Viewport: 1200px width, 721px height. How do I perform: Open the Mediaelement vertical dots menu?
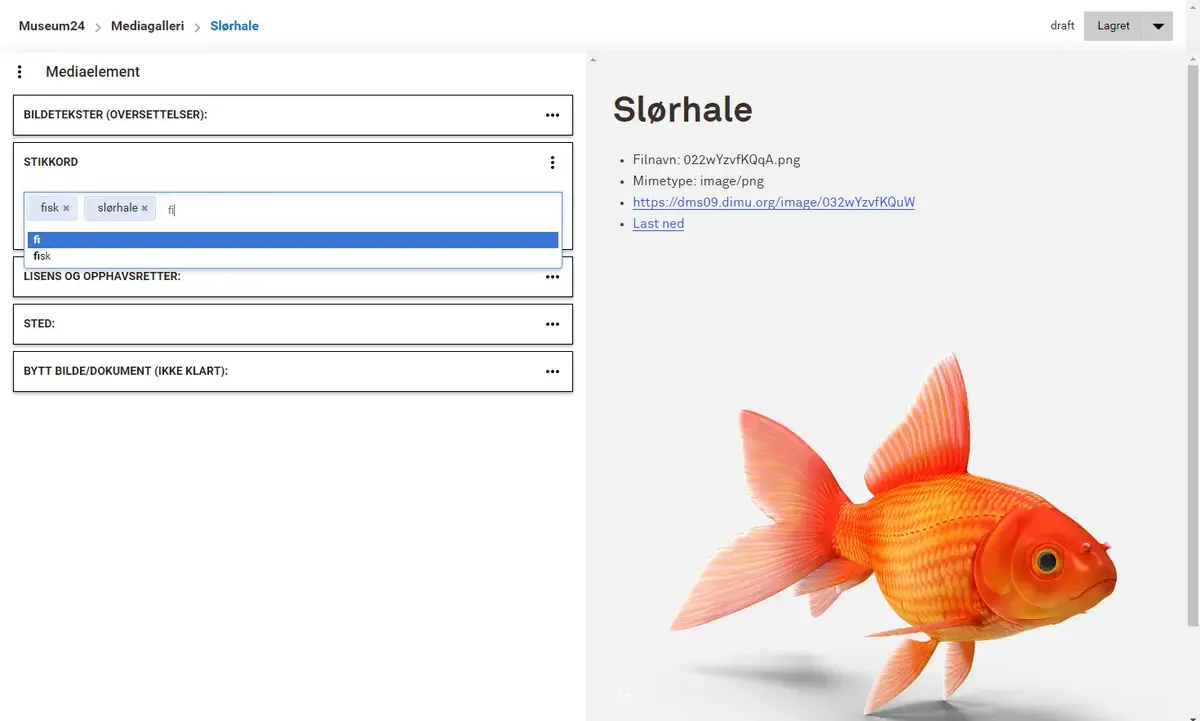coord(19,72)
